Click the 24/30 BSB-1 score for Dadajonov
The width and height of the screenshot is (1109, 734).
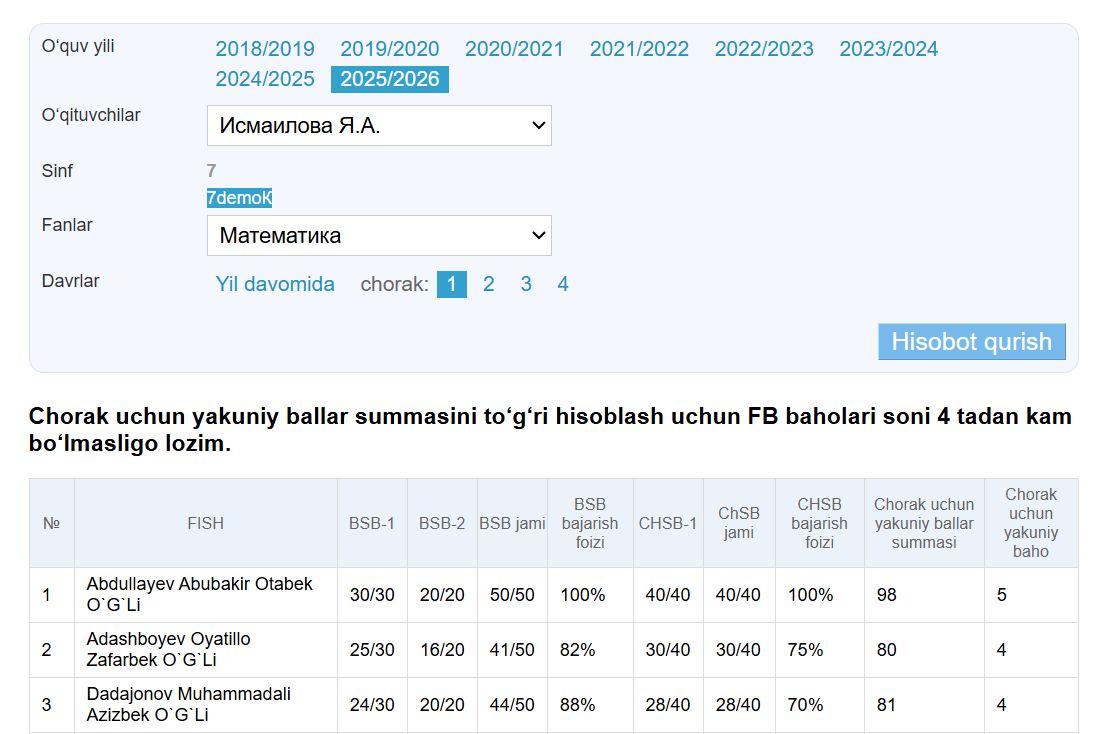tap(372, 705)
